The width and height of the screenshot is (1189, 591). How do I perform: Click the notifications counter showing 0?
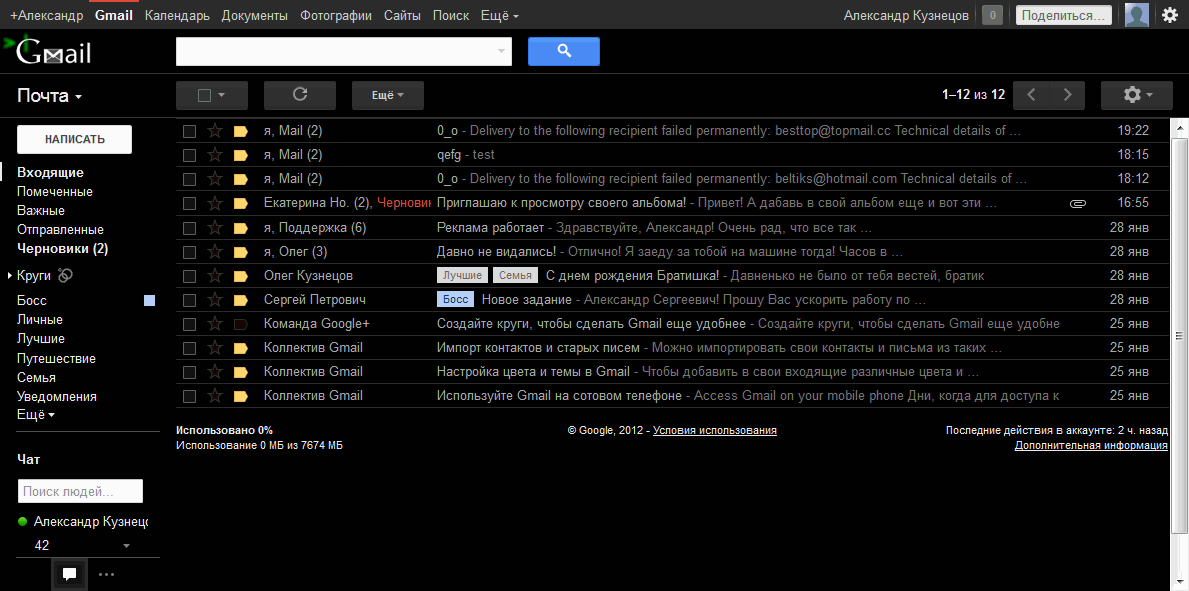[993, 15]
